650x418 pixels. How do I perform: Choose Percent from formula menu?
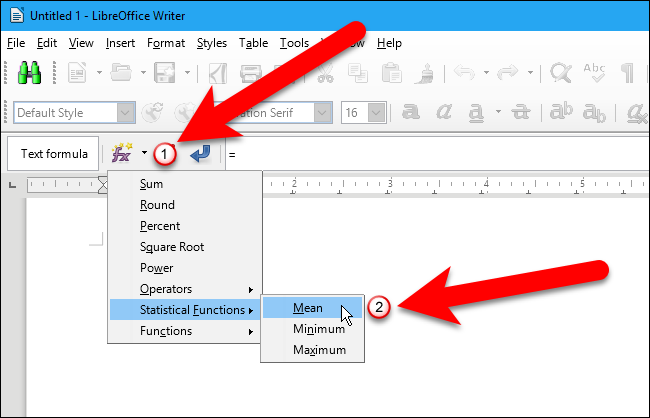185,226
